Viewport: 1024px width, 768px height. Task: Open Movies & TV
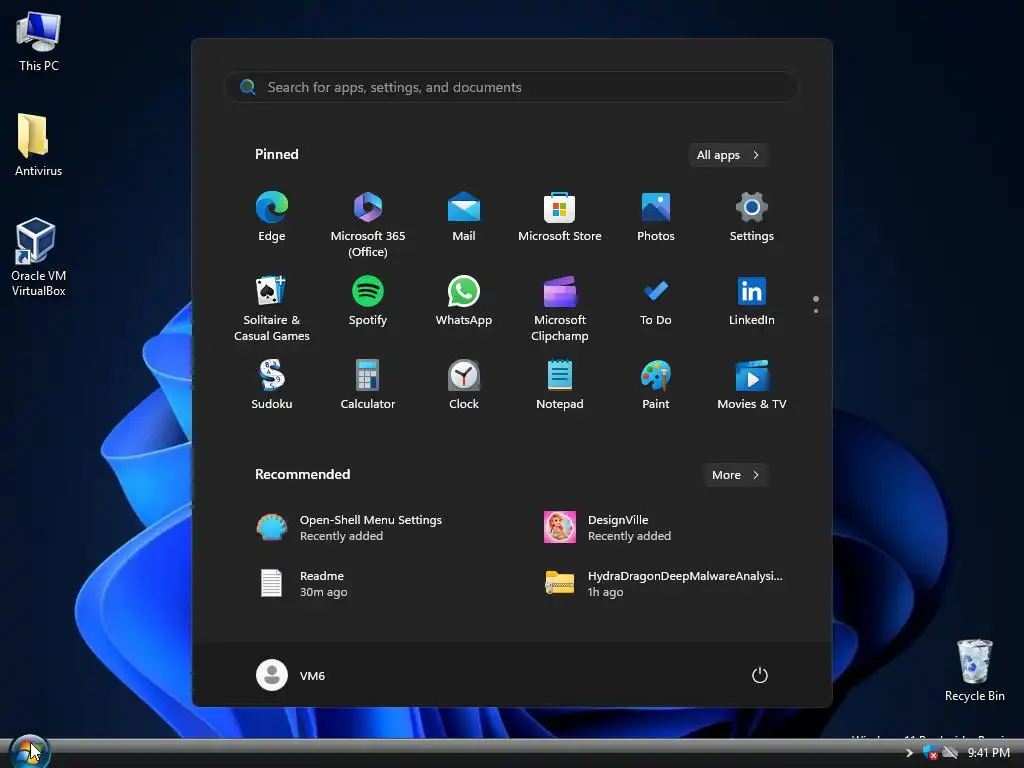click(x=752, y=385)
